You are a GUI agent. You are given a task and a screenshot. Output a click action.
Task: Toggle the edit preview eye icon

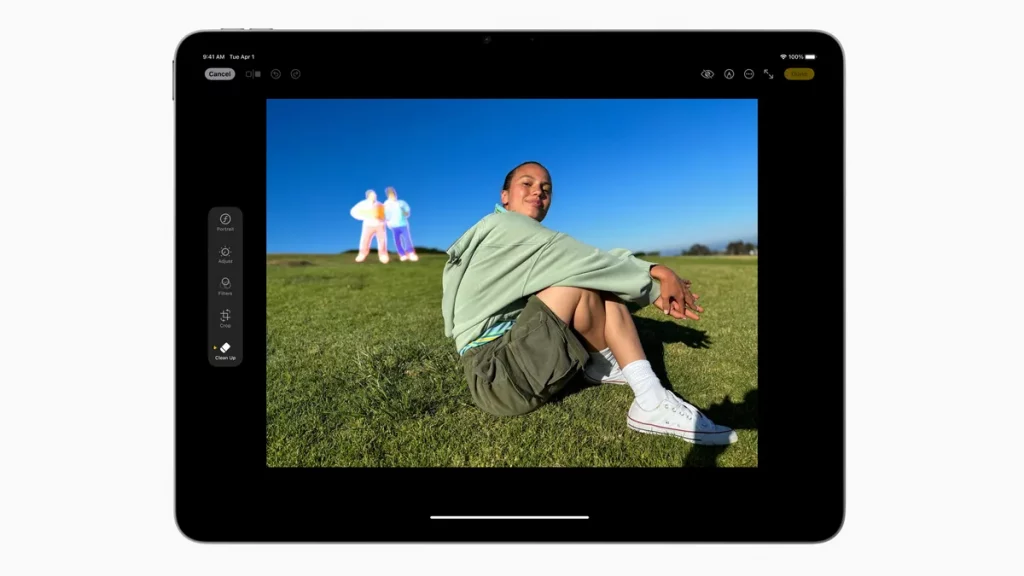point(707,74)
